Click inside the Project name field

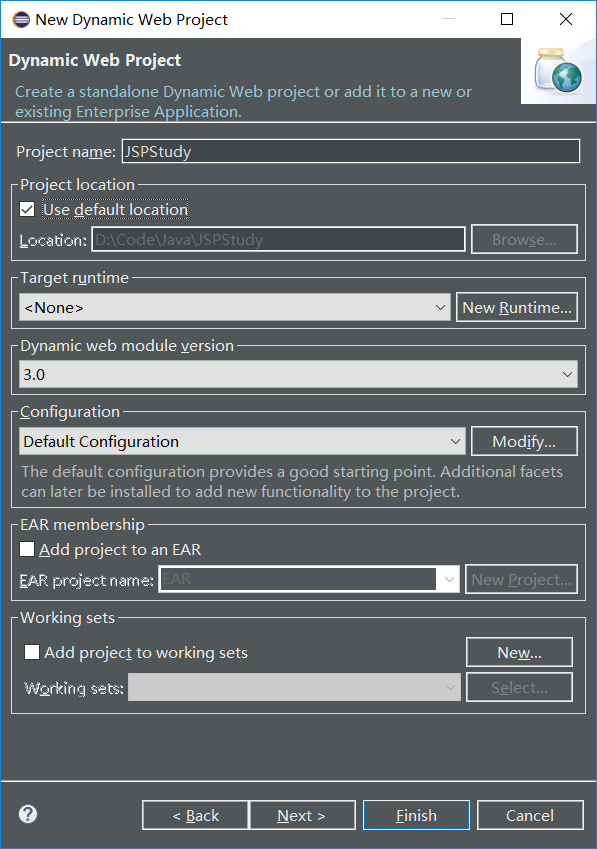(x=350, y=151)
